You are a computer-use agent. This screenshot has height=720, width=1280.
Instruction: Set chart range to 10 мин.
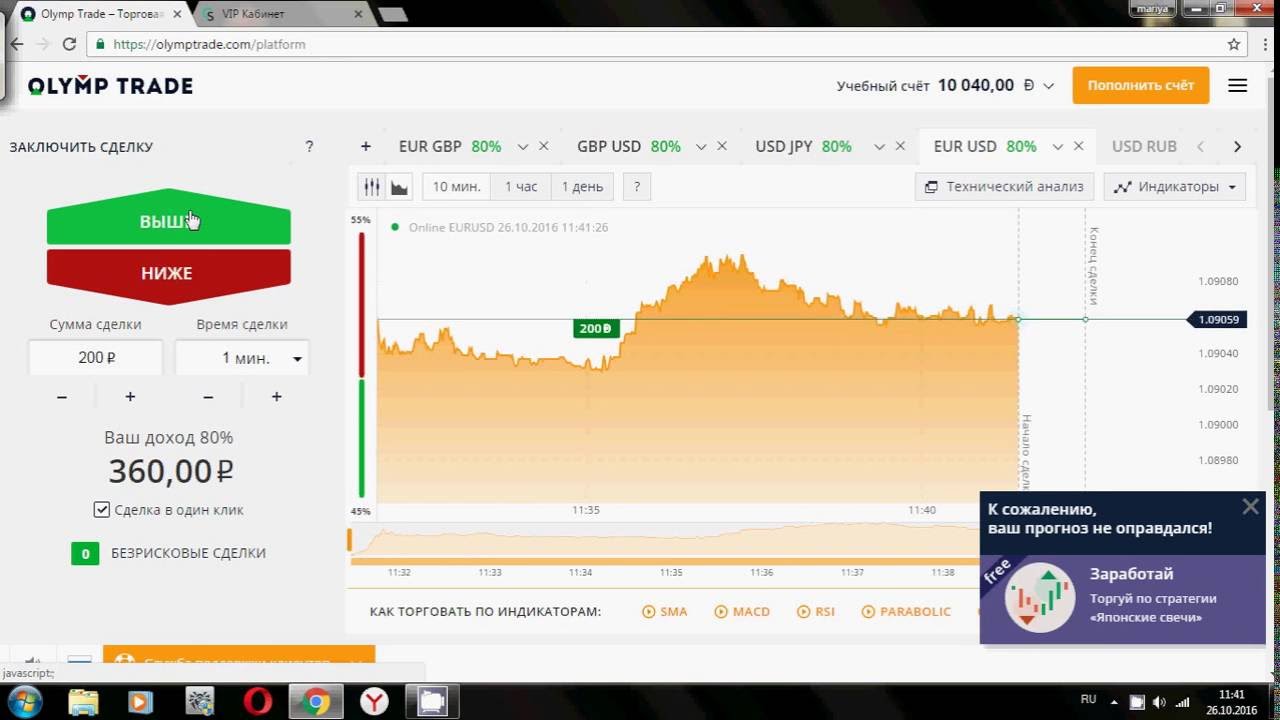pyautogui.click(x=456, y=187)
